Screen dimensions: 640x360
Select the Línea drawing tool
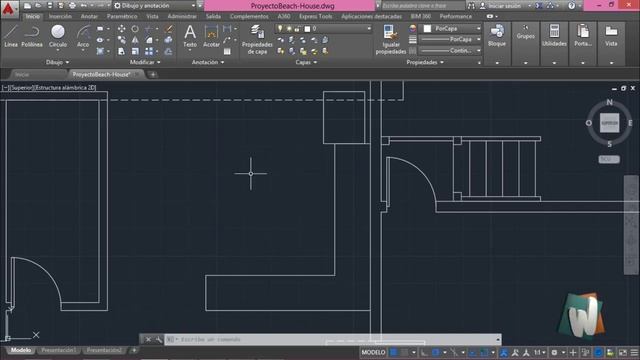[x=11, y=36]
